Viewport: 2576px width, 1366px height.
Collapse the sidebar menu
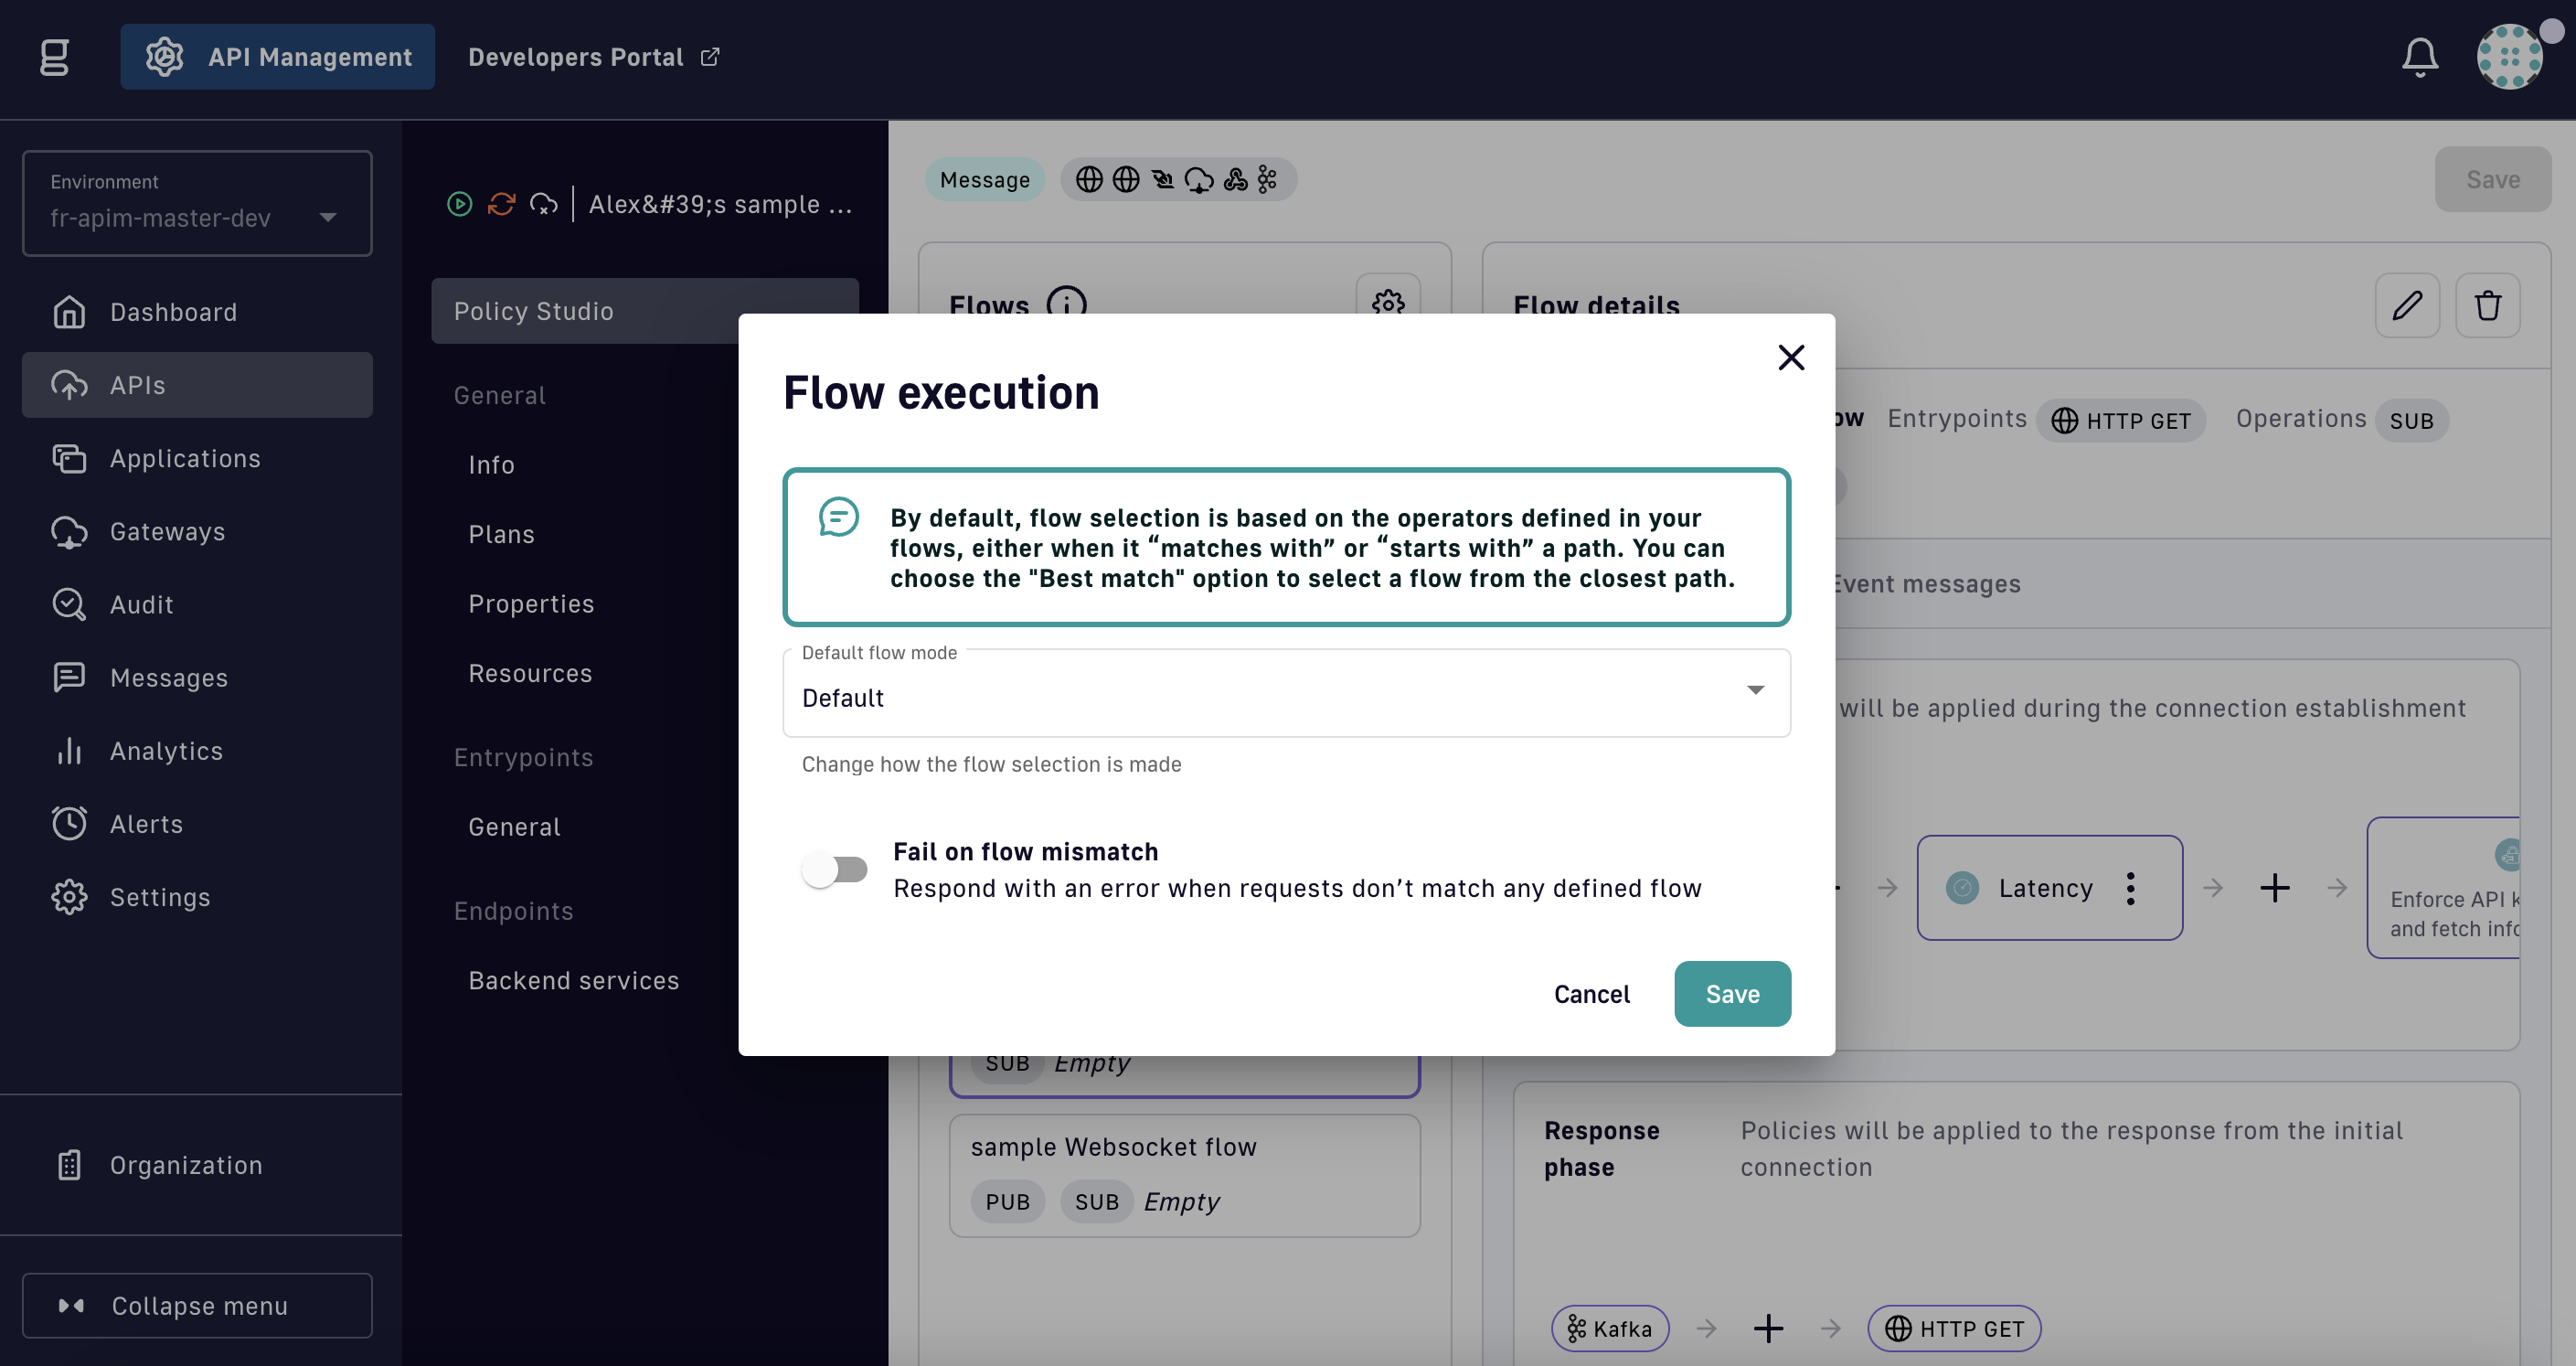tap(197, 1305)
